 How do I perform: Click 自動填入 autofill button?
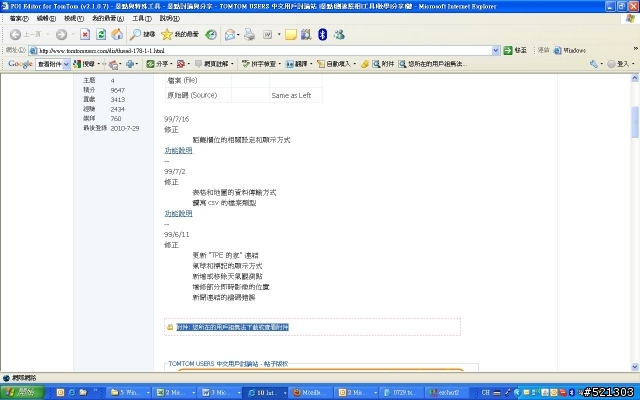coord(334,64)
